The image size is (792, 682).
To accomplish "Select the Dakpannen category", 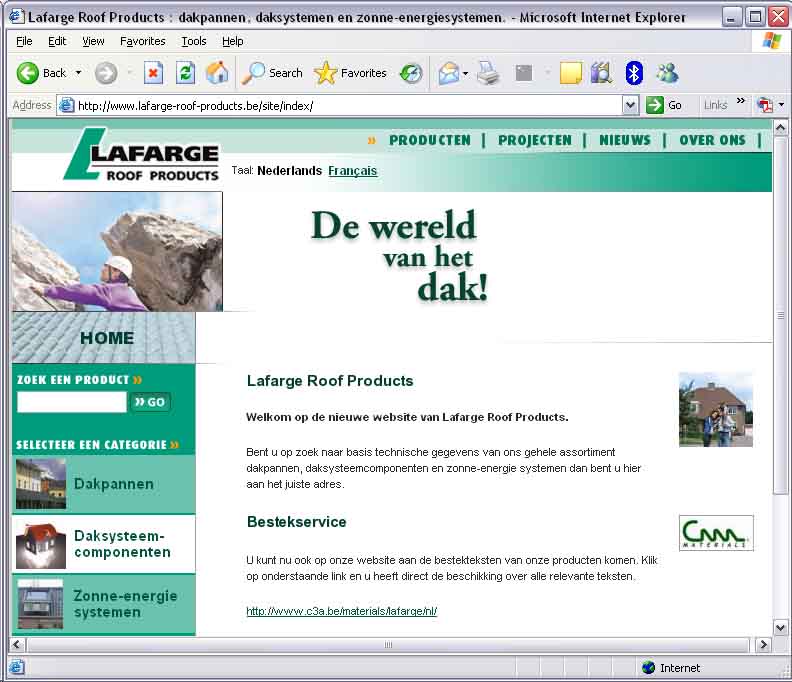I will point(104,484).
